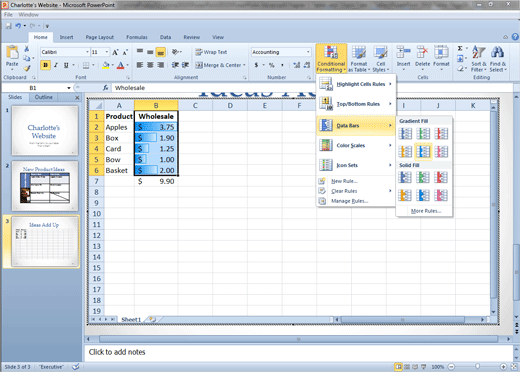The width and height of the screenshot is (520, 372).
Task: Switch to the Formulas ribbon tab
Action: (x=137, y=37)
